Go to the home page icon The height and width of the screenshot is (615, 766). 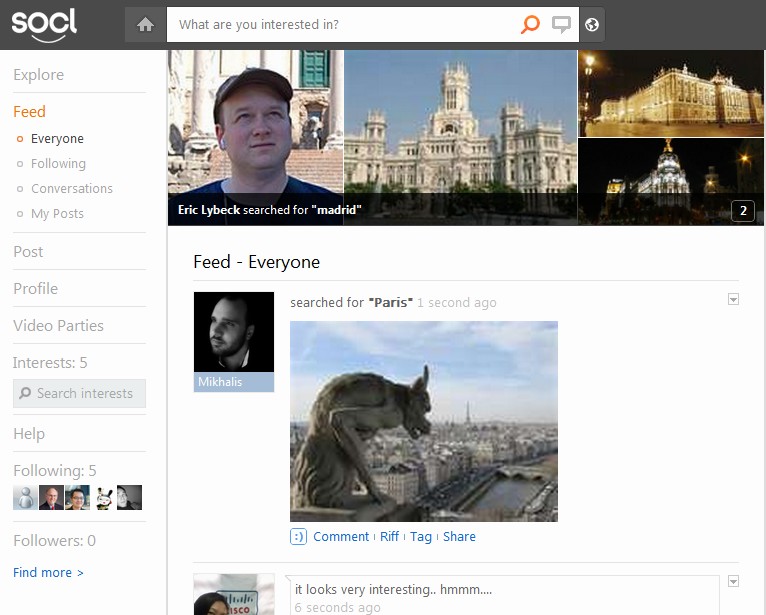146,25
